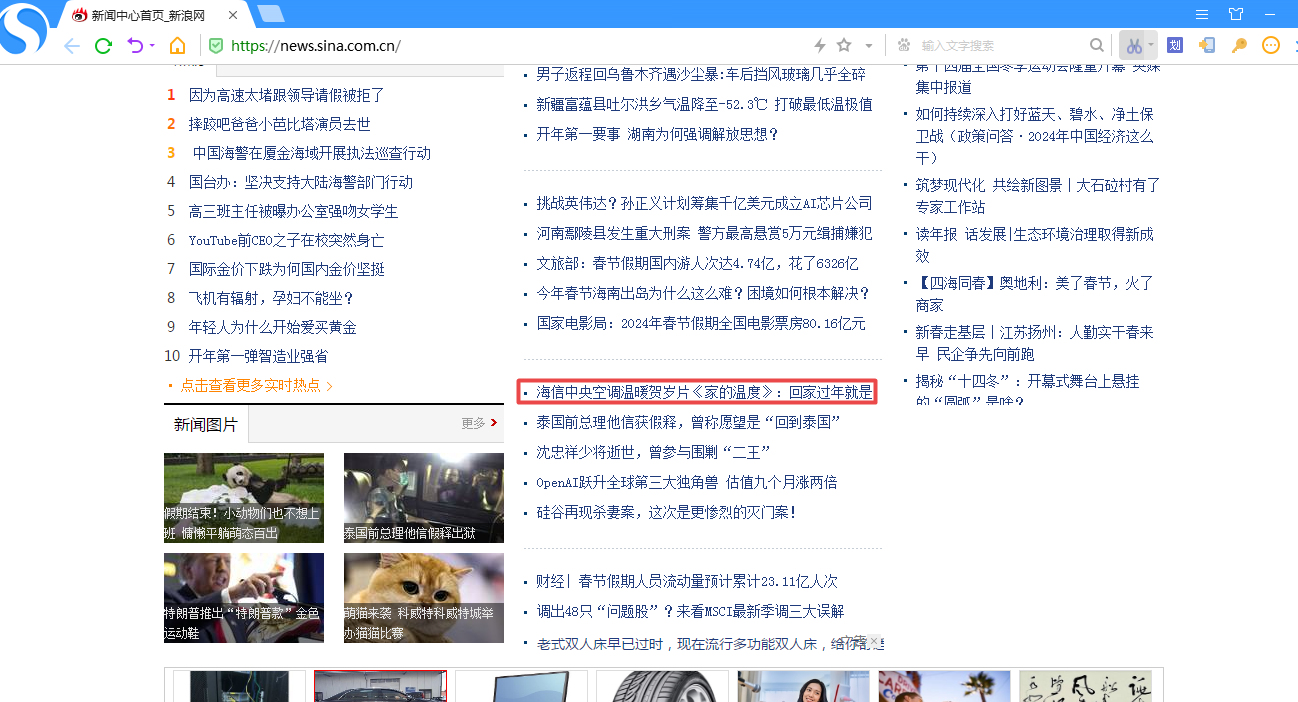Bookmark the page with the star icon
The width and height of the screenshot is (1298, 702).
[x=844, y=46]
